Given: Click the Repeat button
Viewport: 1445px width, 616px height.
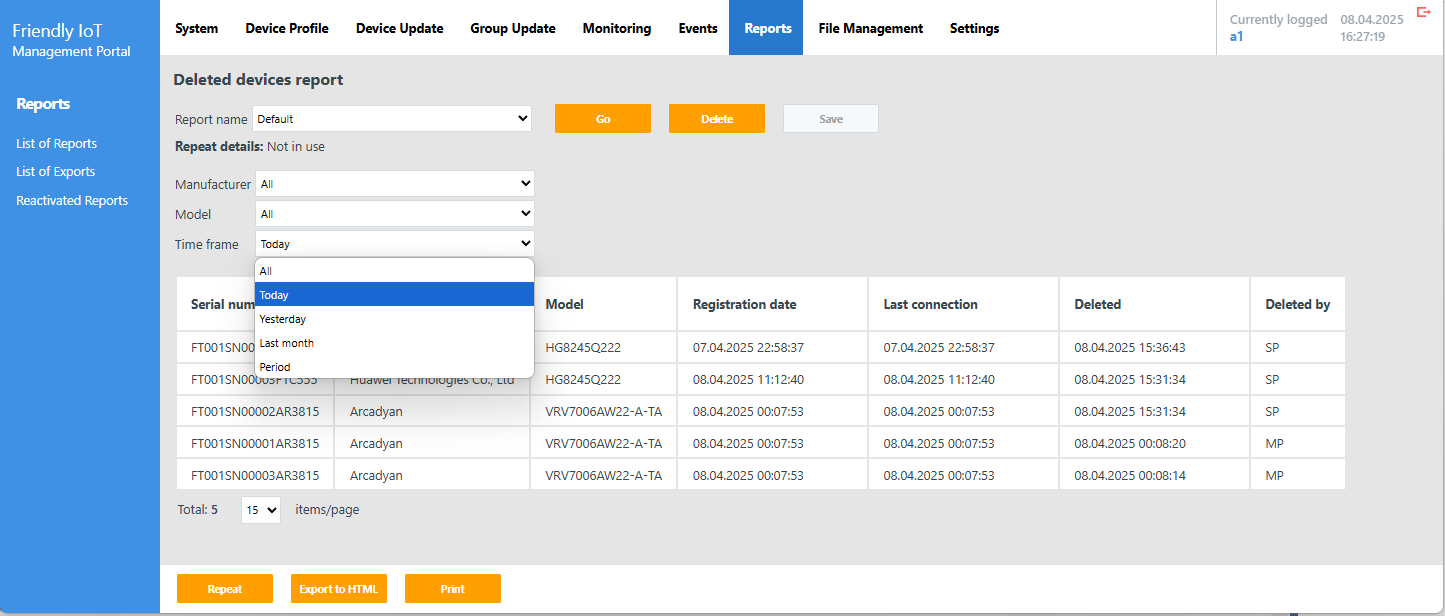Looking at the screenshot, I should pos(225,589).
